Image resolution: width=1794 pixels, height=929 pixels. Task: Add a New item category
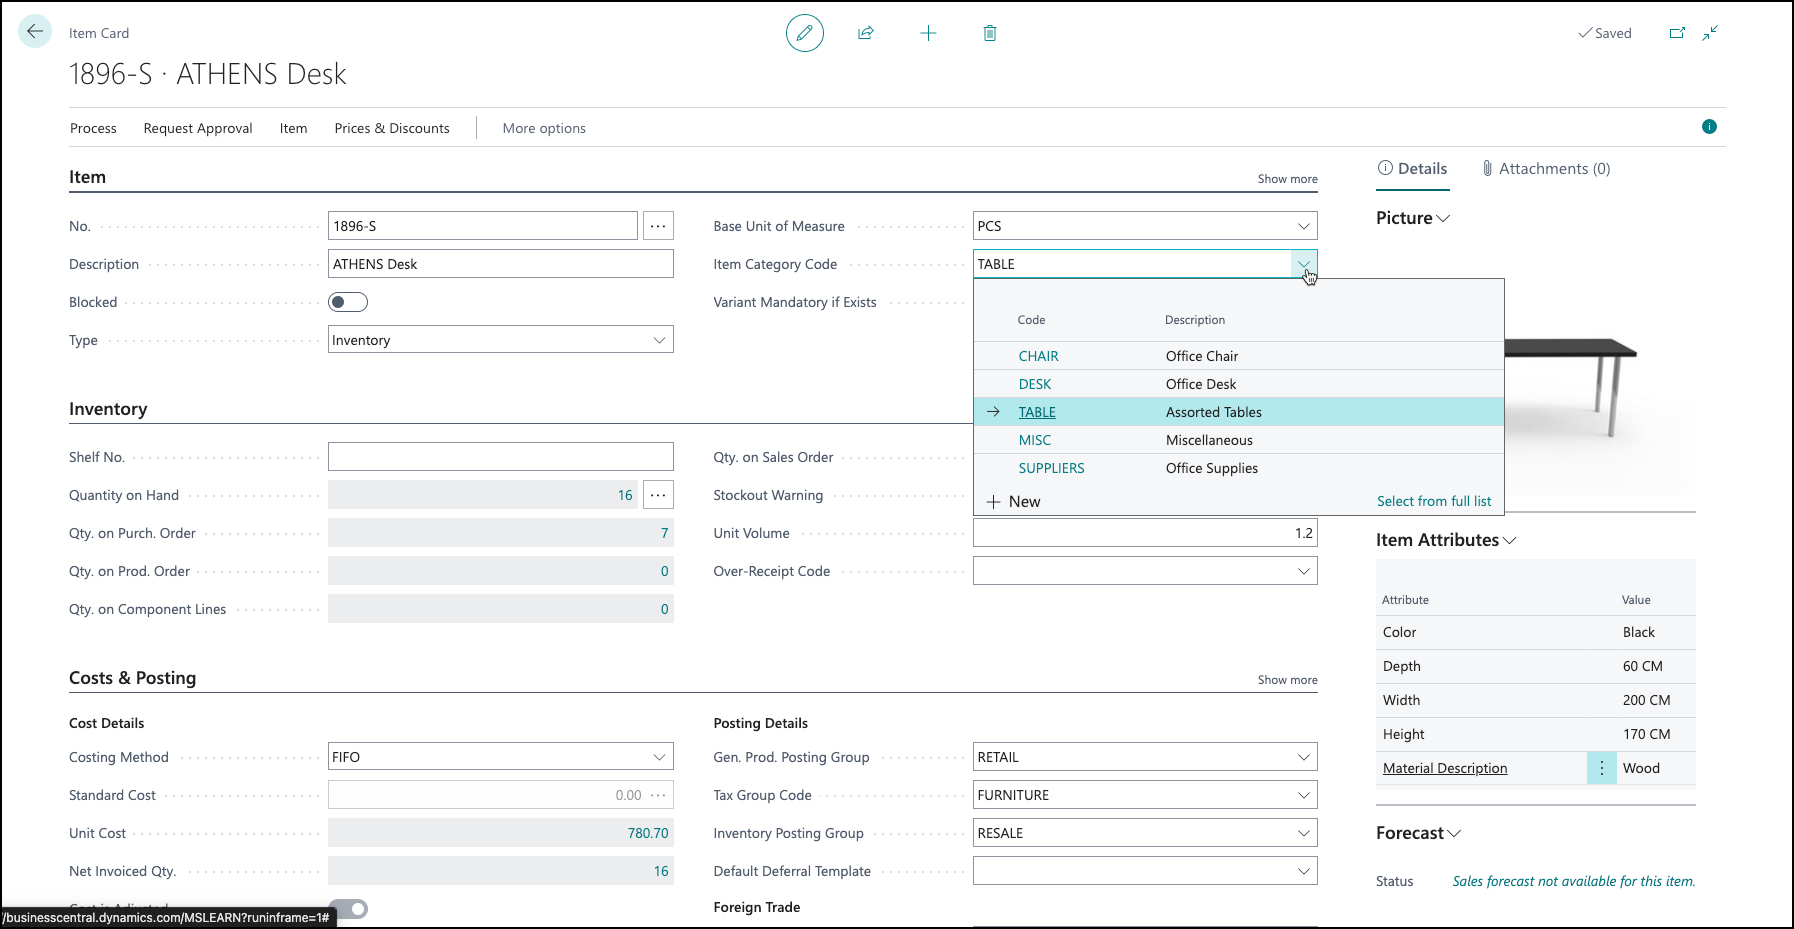point(1014,502)
